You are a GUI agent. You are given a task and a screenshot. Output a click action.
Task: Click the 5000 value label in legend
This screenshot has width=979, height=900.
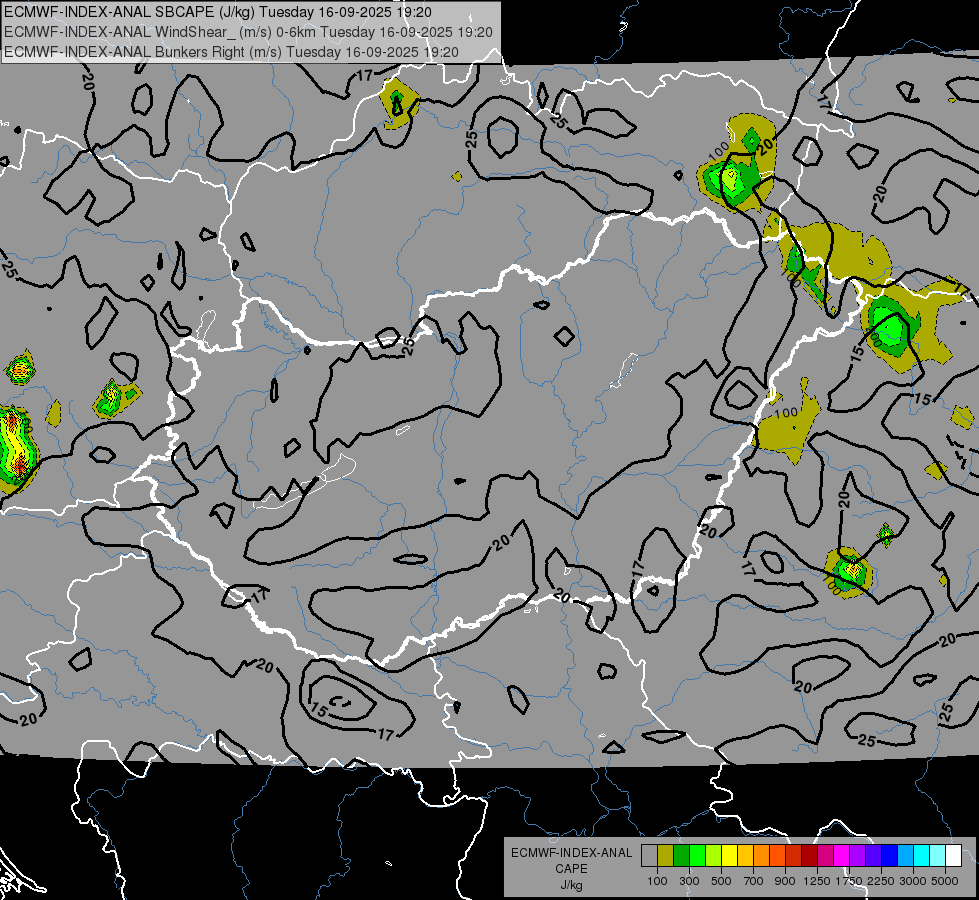tap(945, 881)
